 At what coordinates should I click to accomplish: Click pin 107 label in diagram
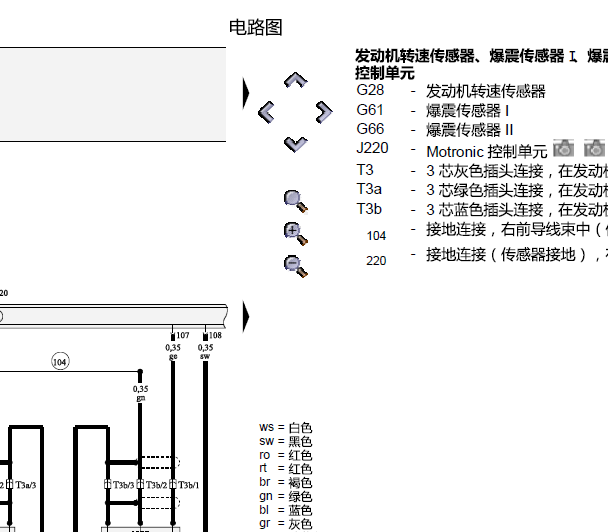[183, 335]
